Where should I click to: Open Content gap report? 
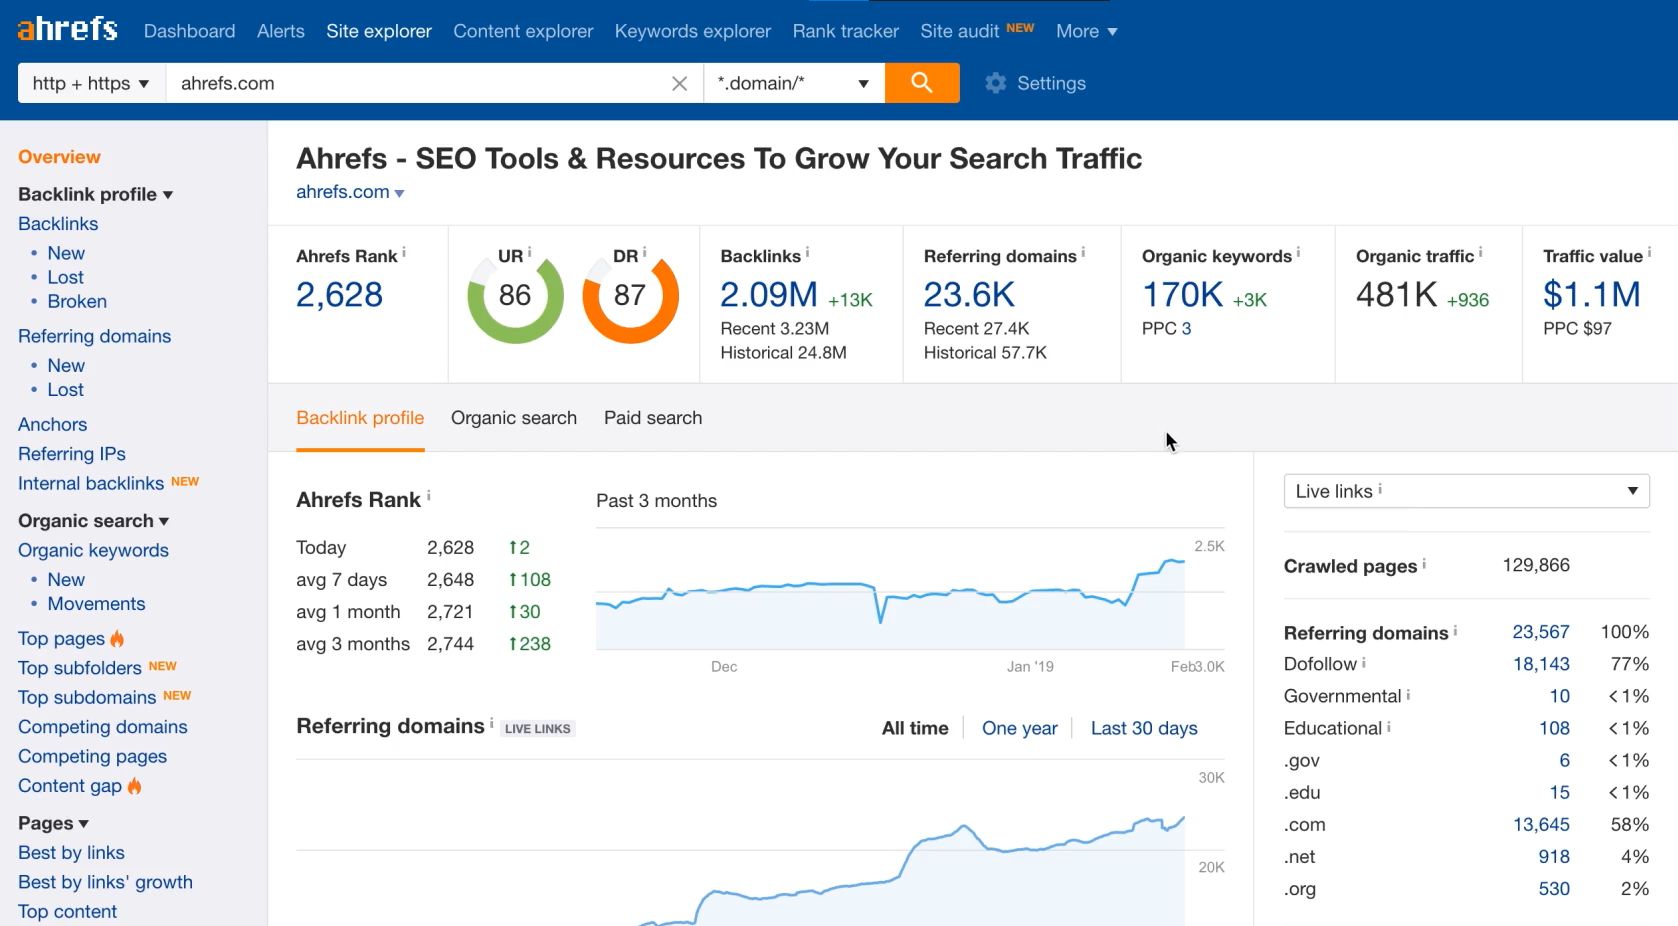point(70,786)
